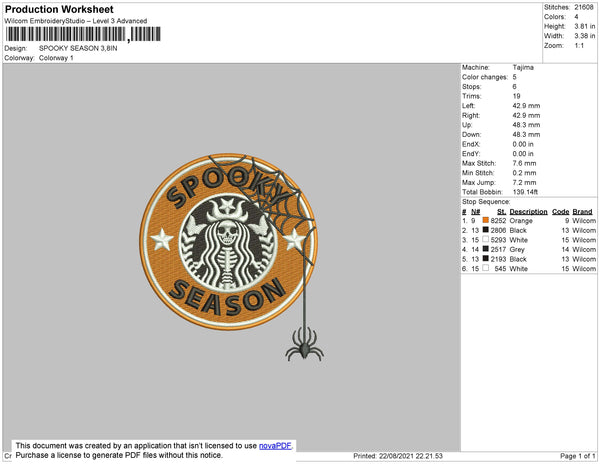The image size is (600, 464).
Task: Click the 'Color changes:' label
Action: click(485, 77)
